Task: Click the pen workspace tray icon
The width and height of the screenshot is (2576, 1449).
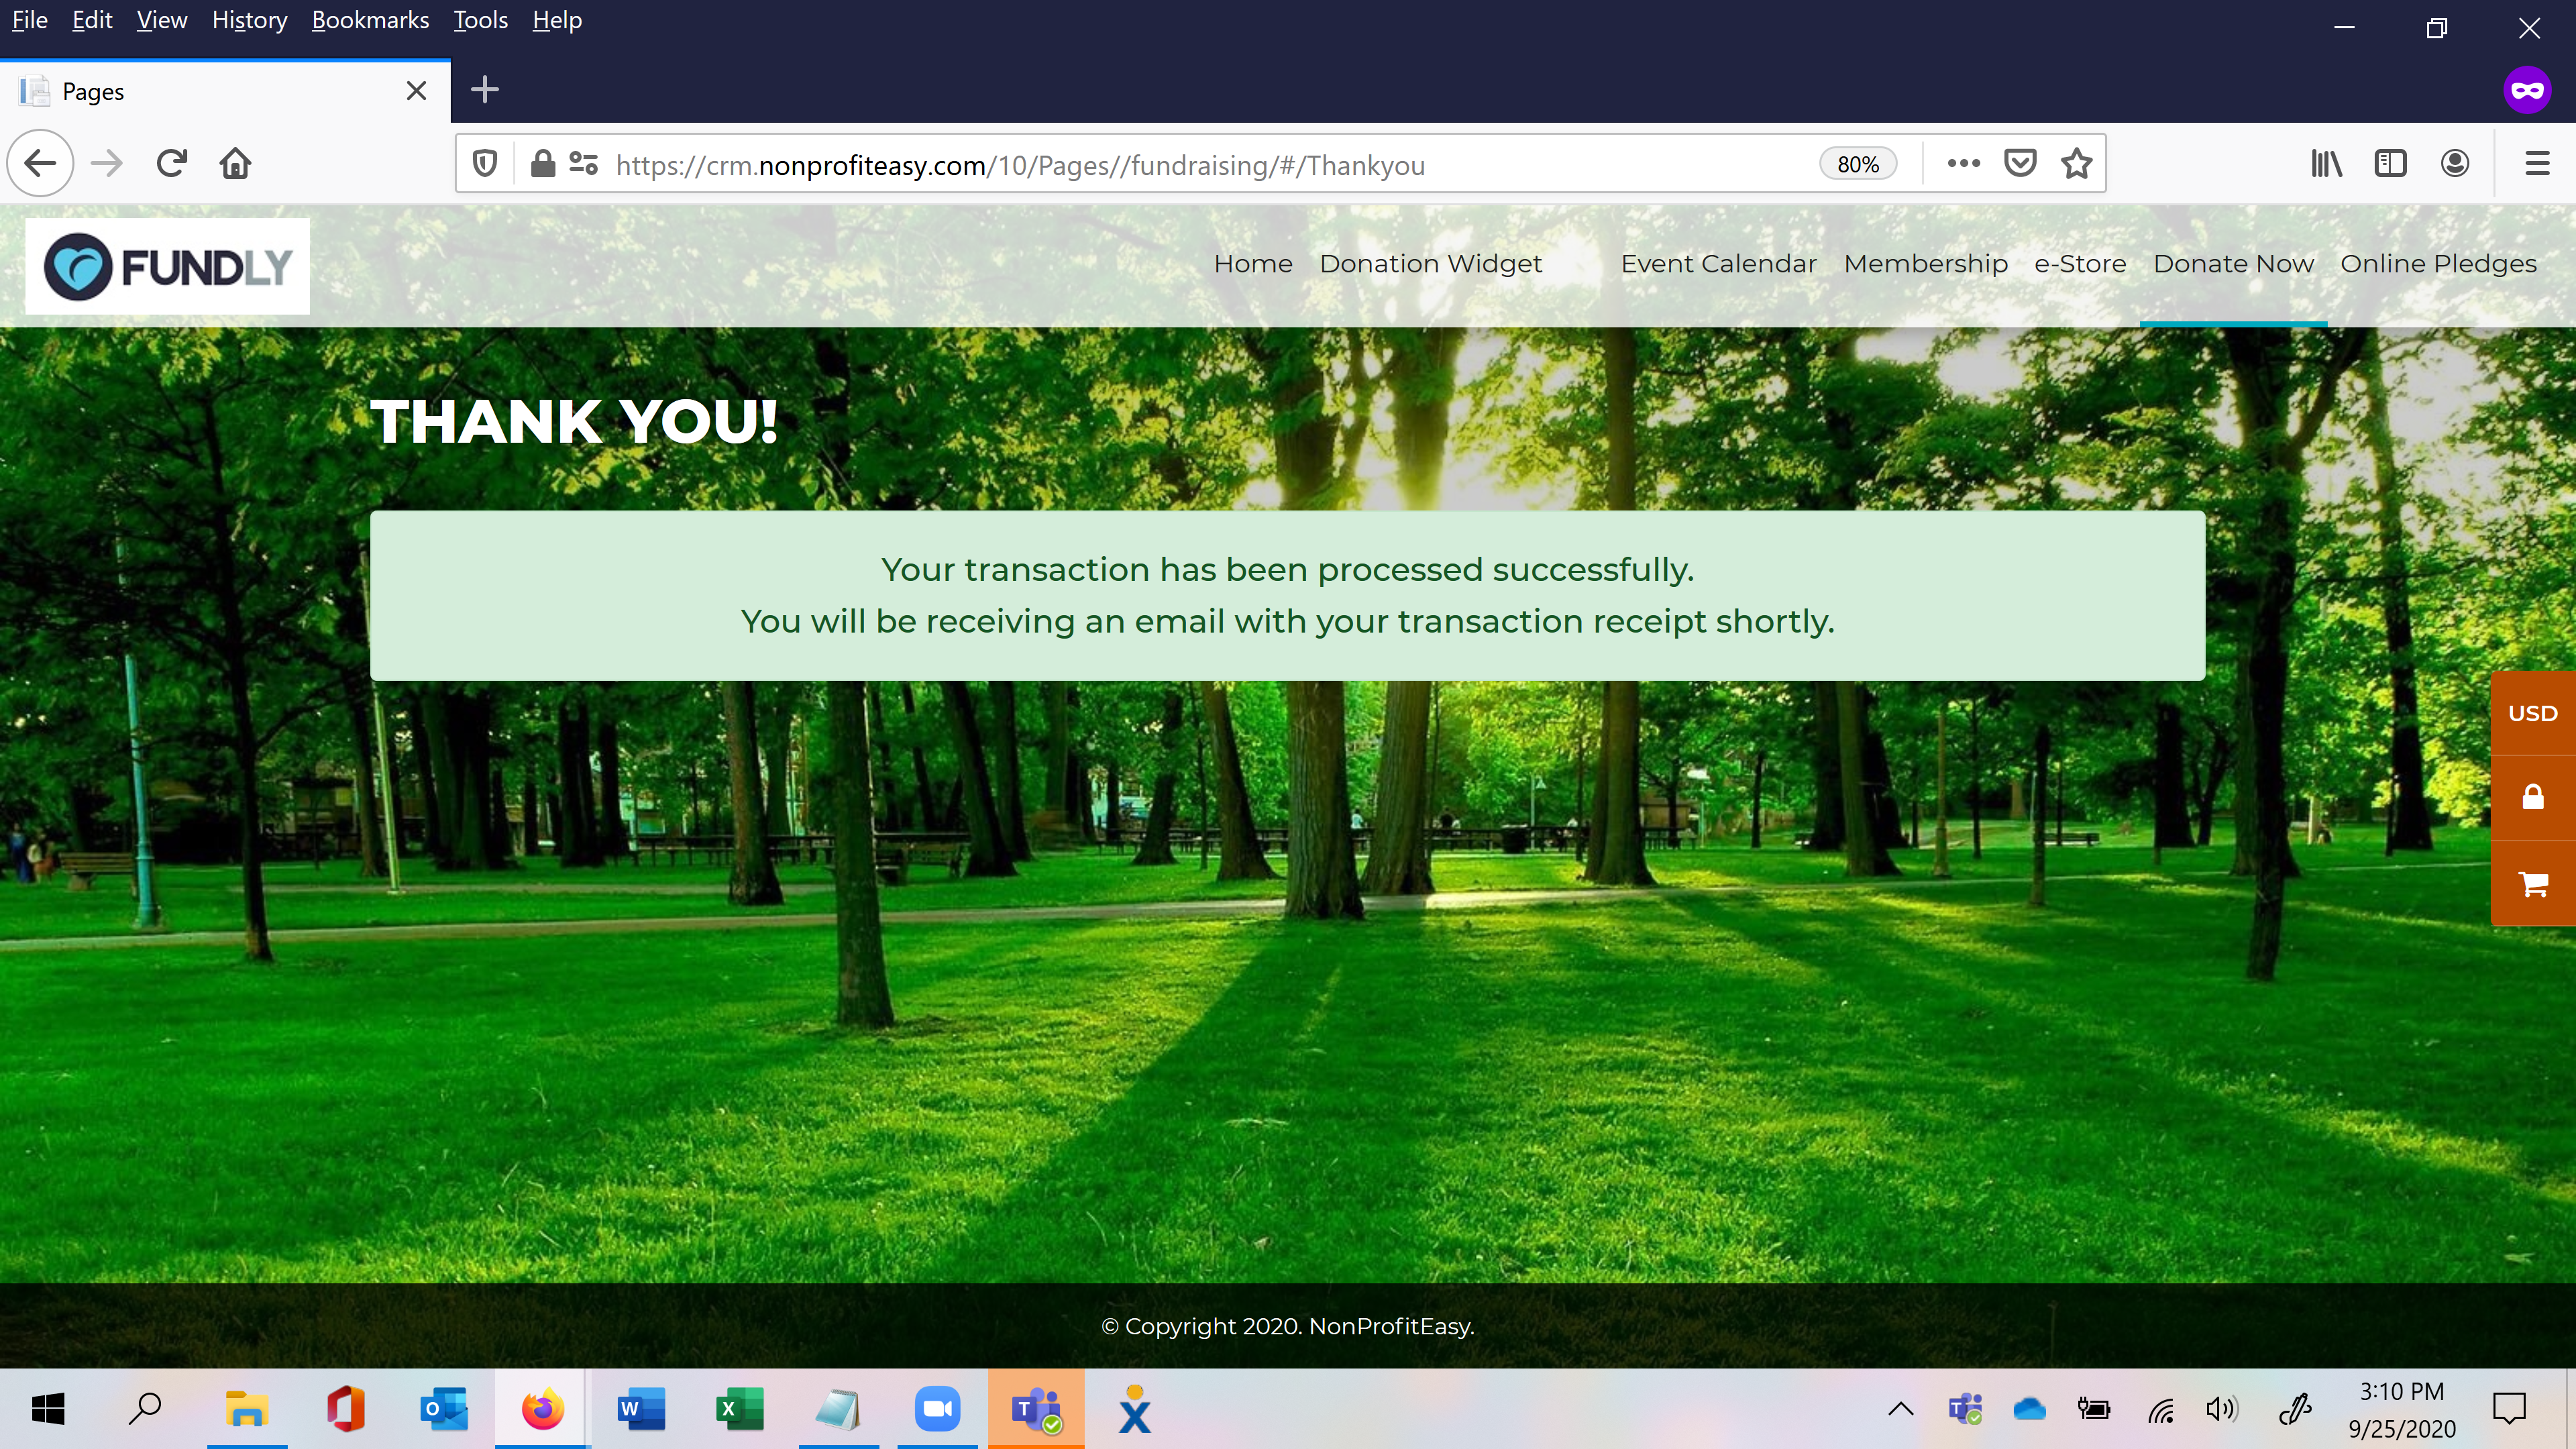Action: (x=2295, y=1409)
